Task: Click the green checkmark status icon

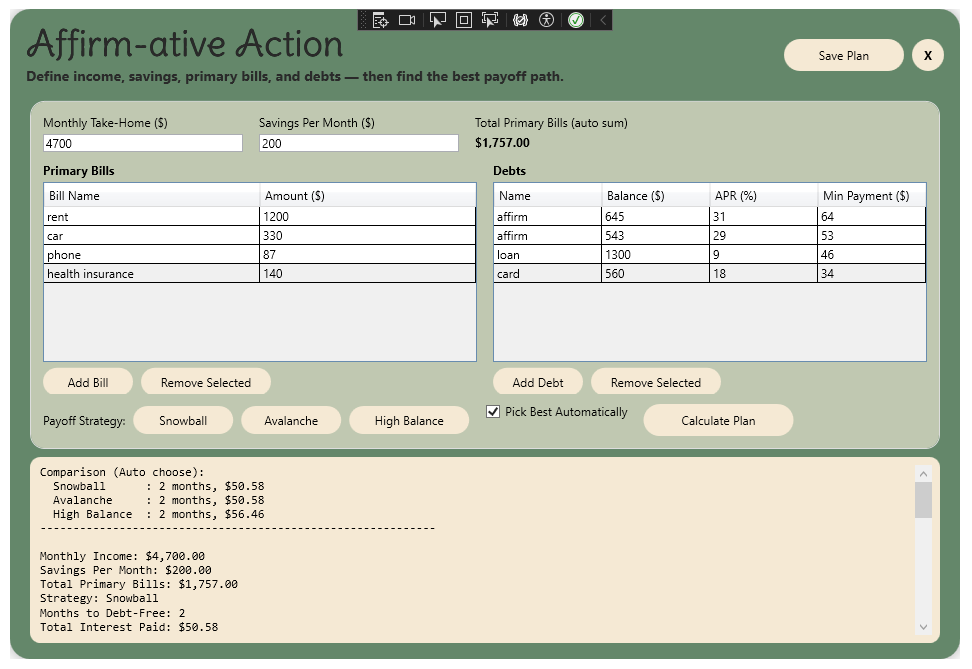Action: tap(576, 20)
